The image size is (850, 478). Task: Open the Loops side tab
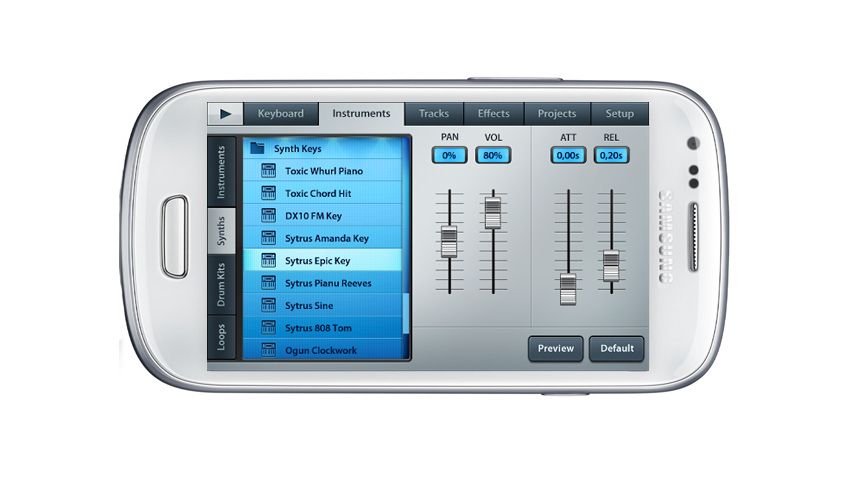221,337
